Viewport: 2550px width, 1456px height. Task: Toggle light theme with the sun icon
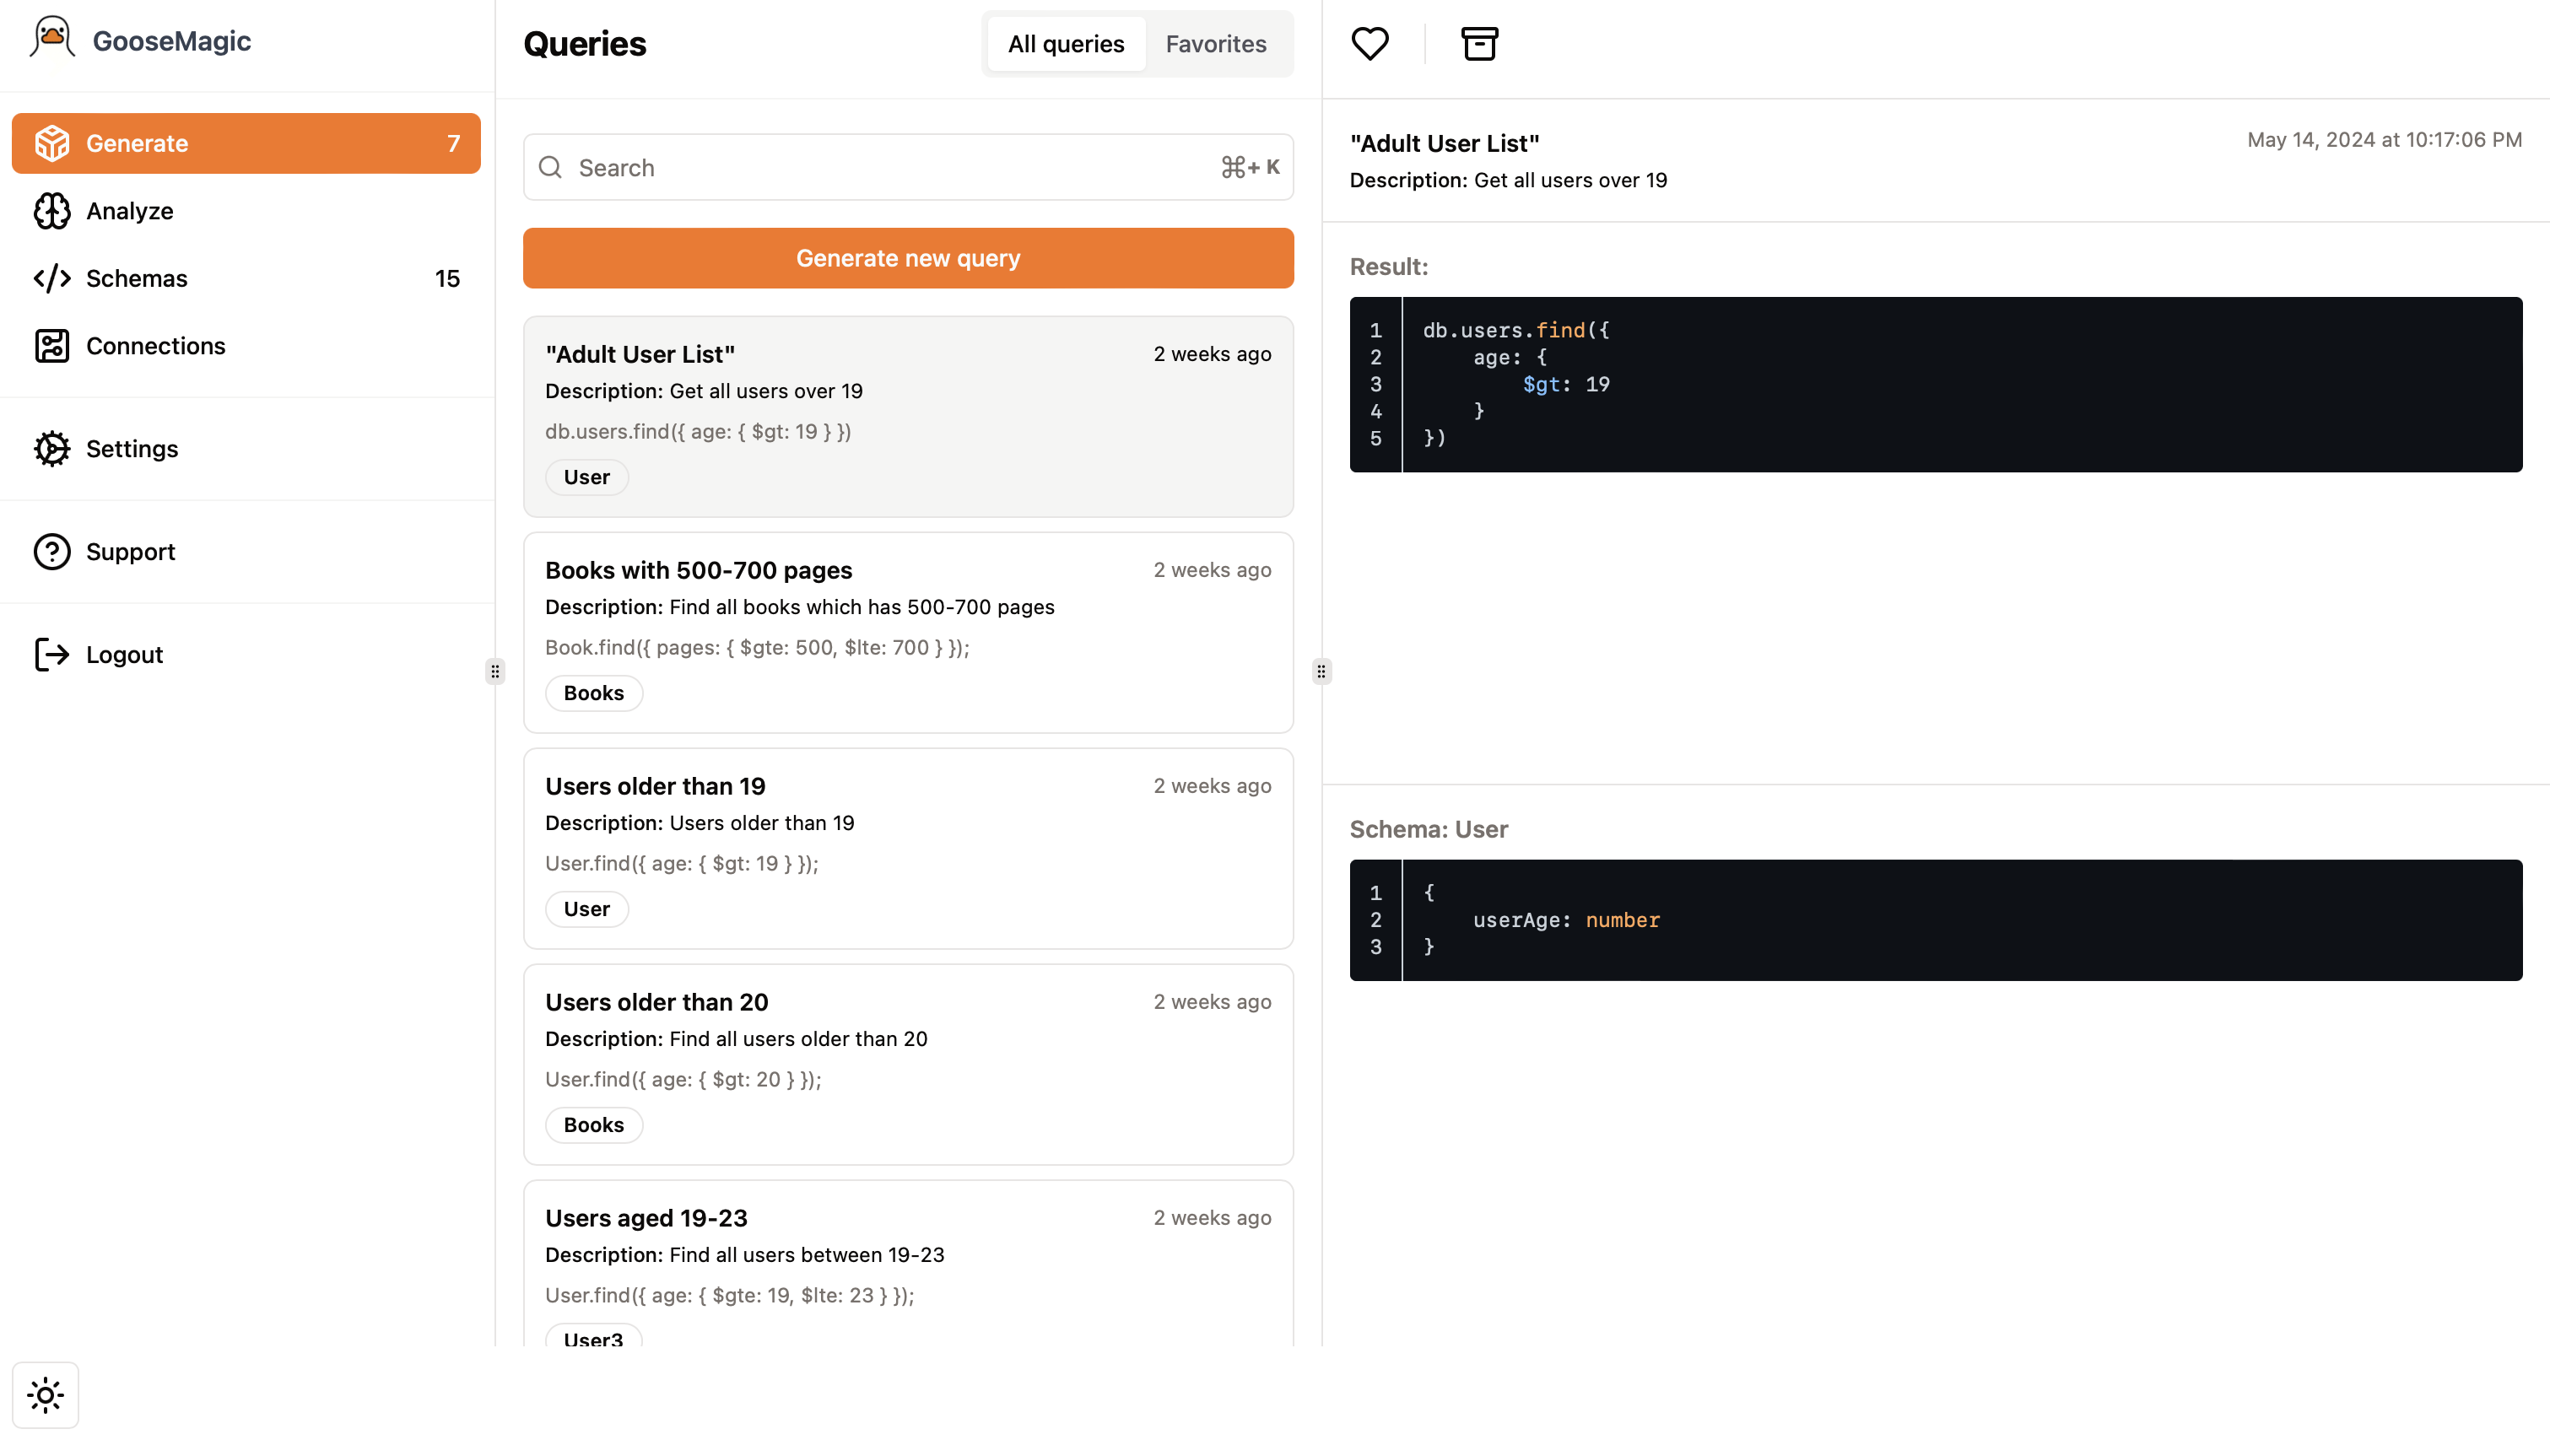[x=46, y=1394]
